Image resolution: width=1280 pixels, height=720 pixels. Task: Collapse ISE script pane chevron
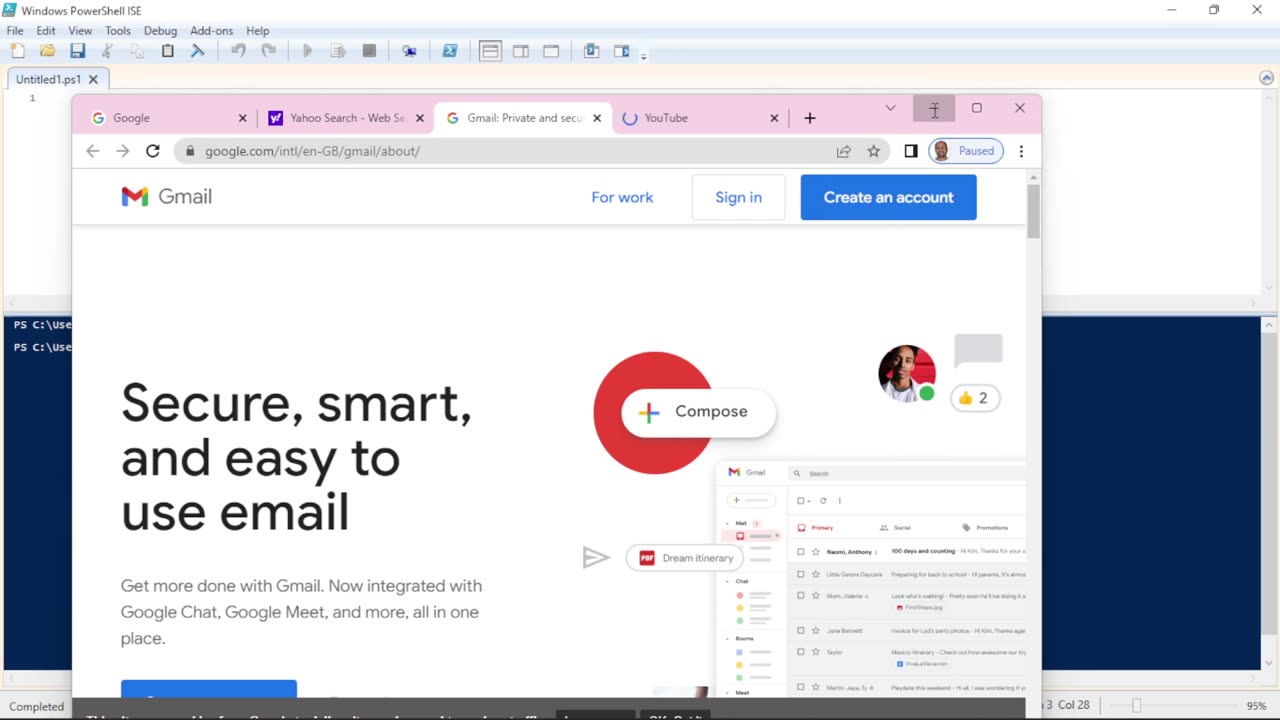click(1267, 78)
